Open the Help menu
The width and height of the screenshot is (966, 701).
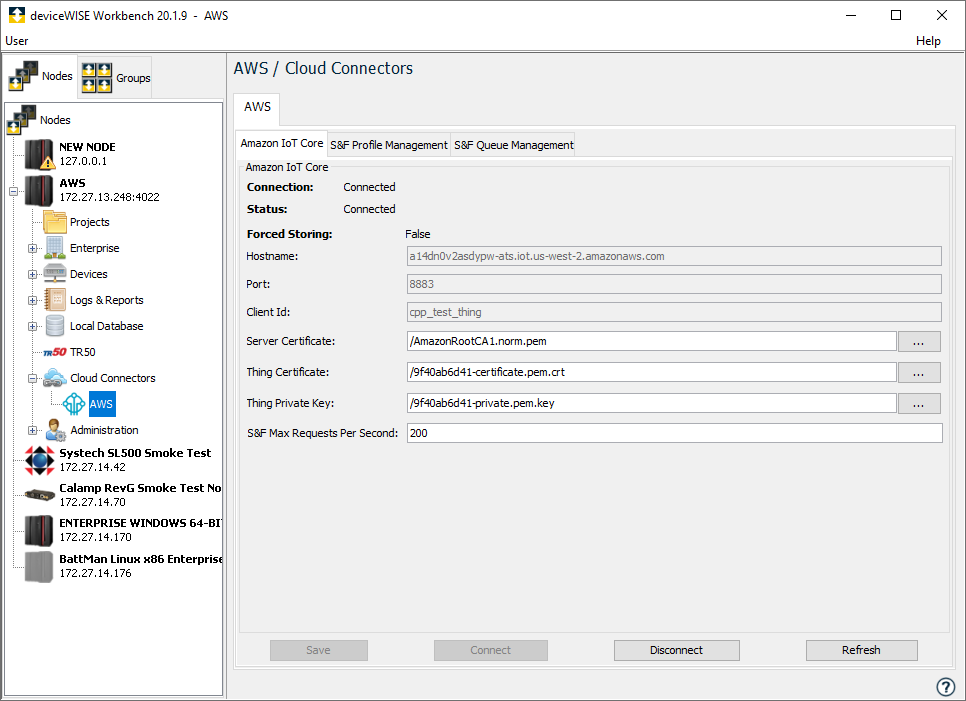pos(928,41)
